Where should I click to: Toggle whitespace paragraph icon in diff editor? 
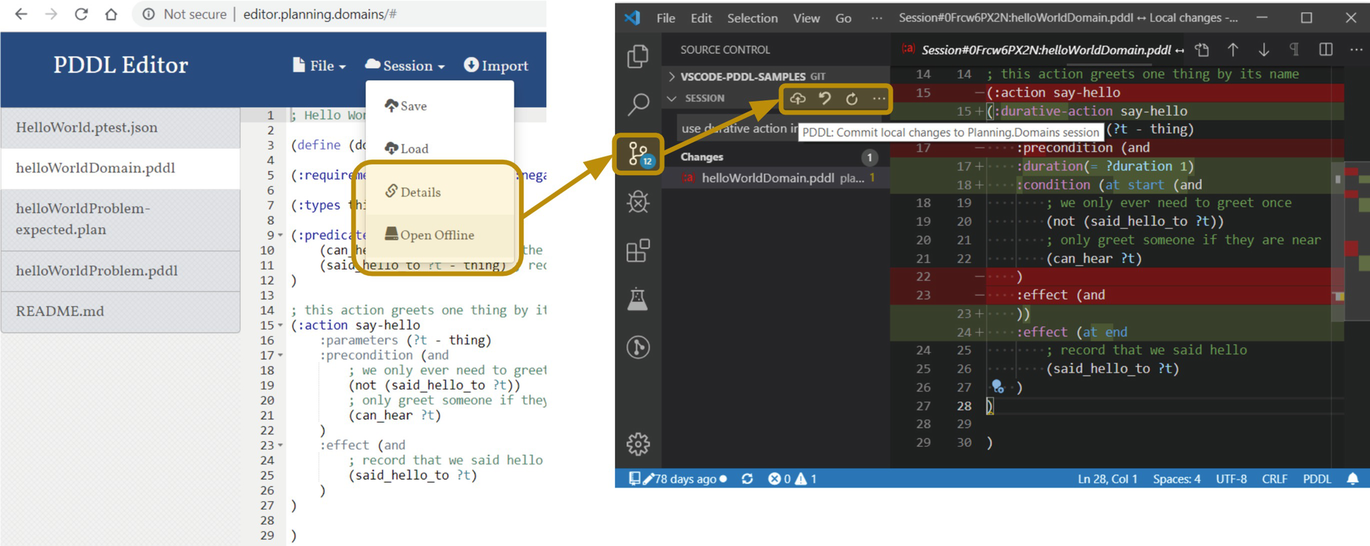1295,50
